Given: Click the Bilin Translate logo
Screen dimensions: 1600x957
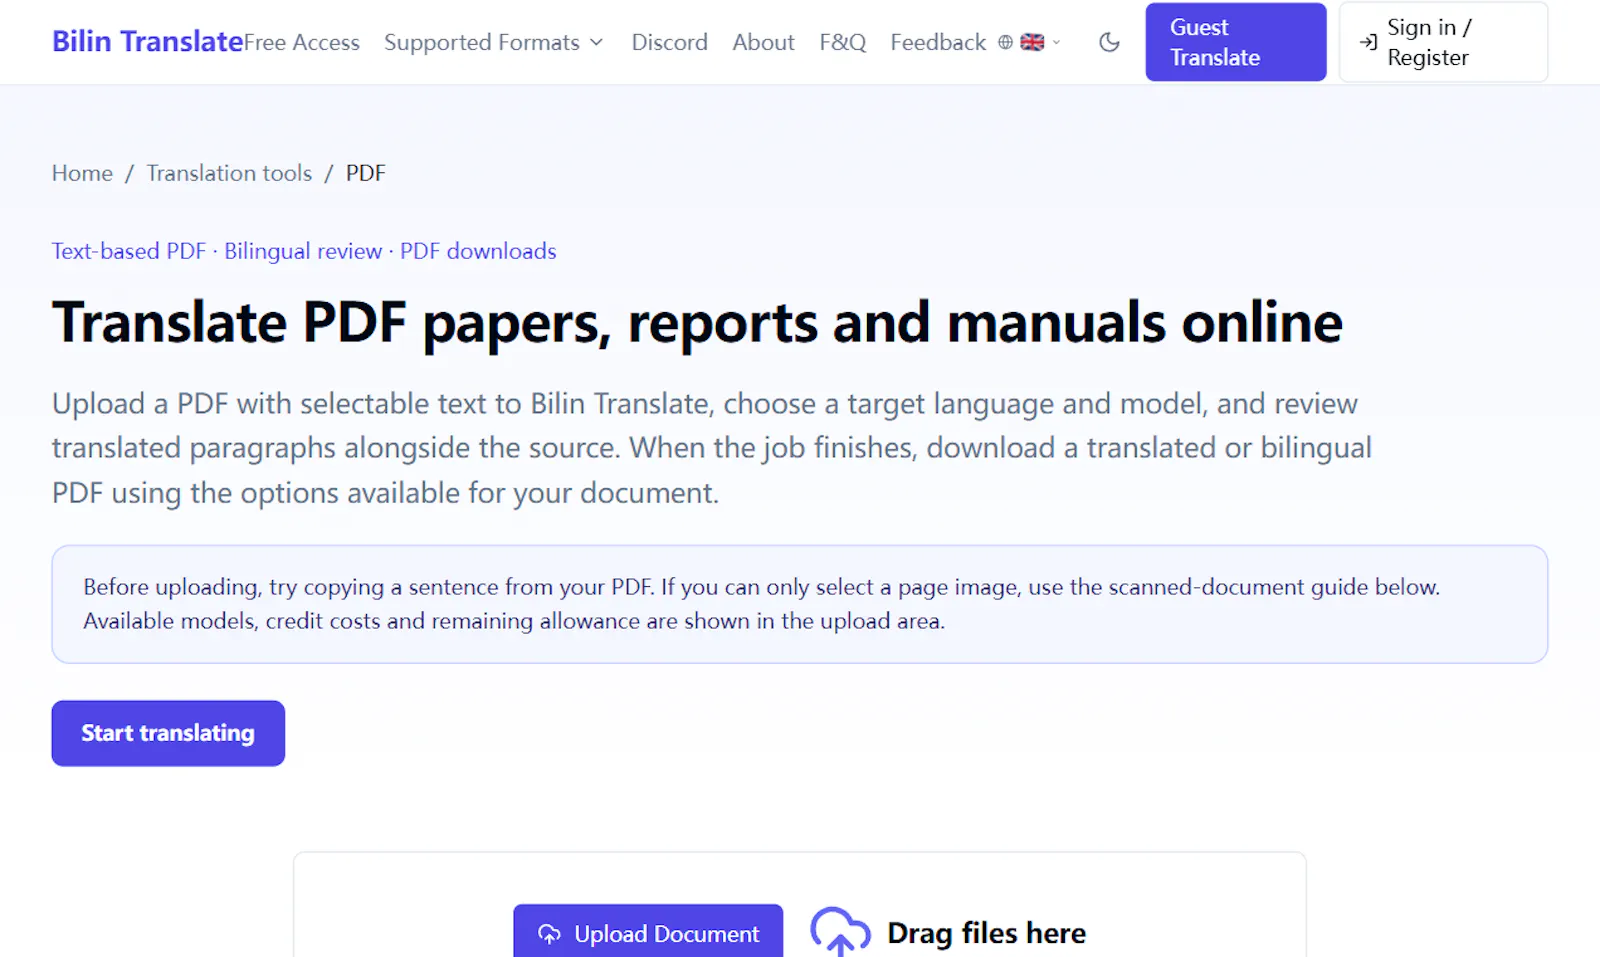Looking at the screenshot, I should coord(148,41).
